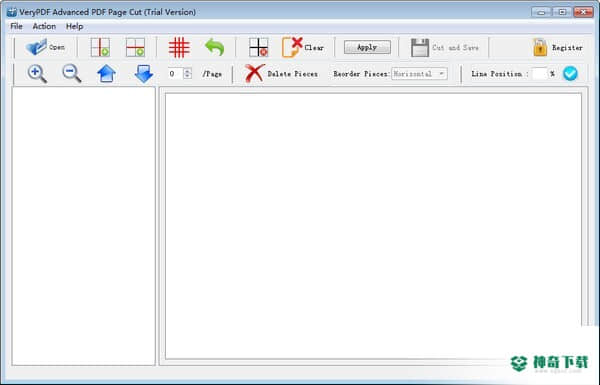Go to previous page with up arrow
The width and height of the screenshot is (600, 385).
pos(106,73)
